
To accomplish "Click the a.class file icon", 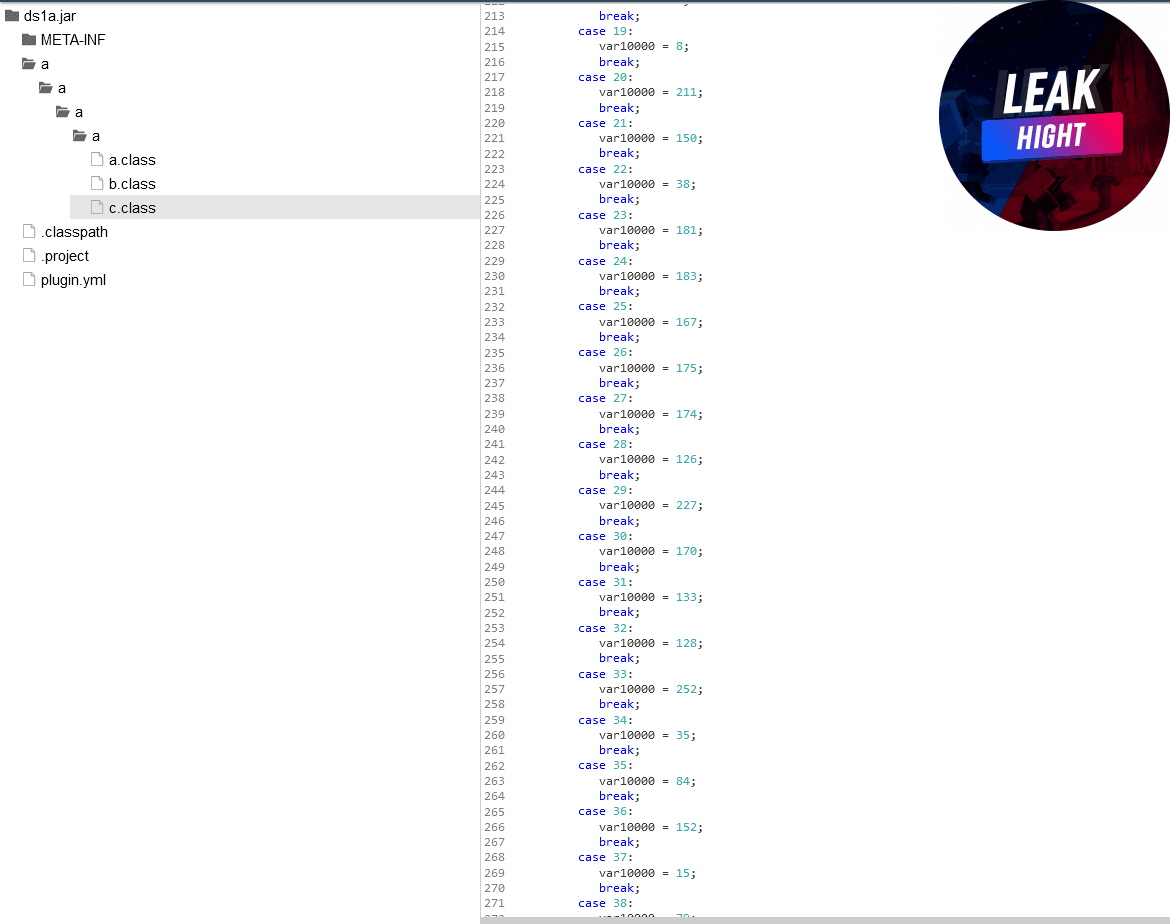I will coord(97,159).
